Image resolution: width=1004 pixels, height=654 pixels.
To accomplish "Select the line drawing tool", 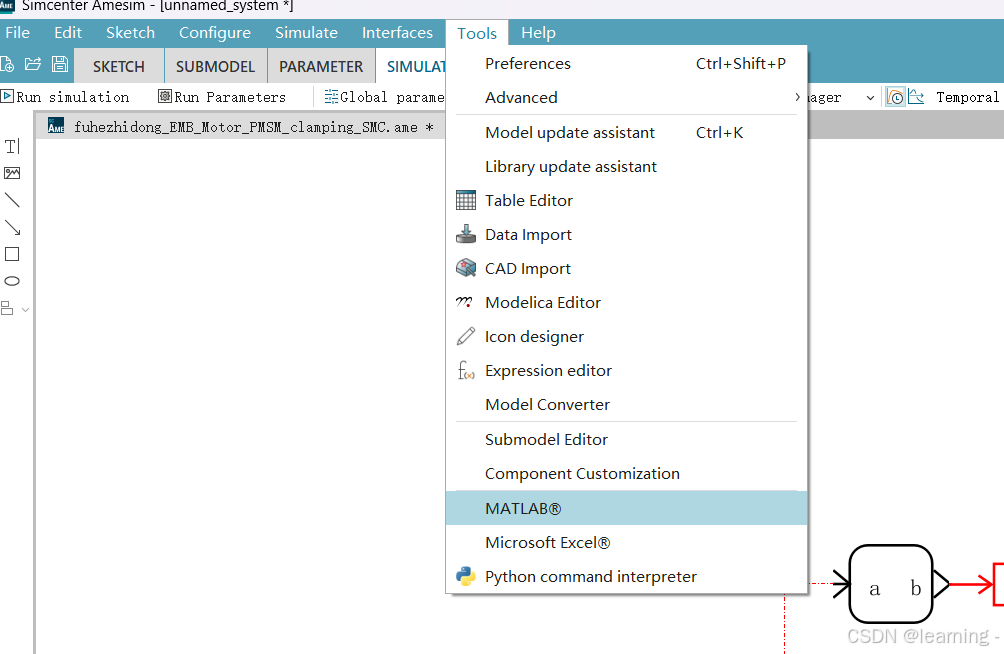I will (x=12, y=200).
